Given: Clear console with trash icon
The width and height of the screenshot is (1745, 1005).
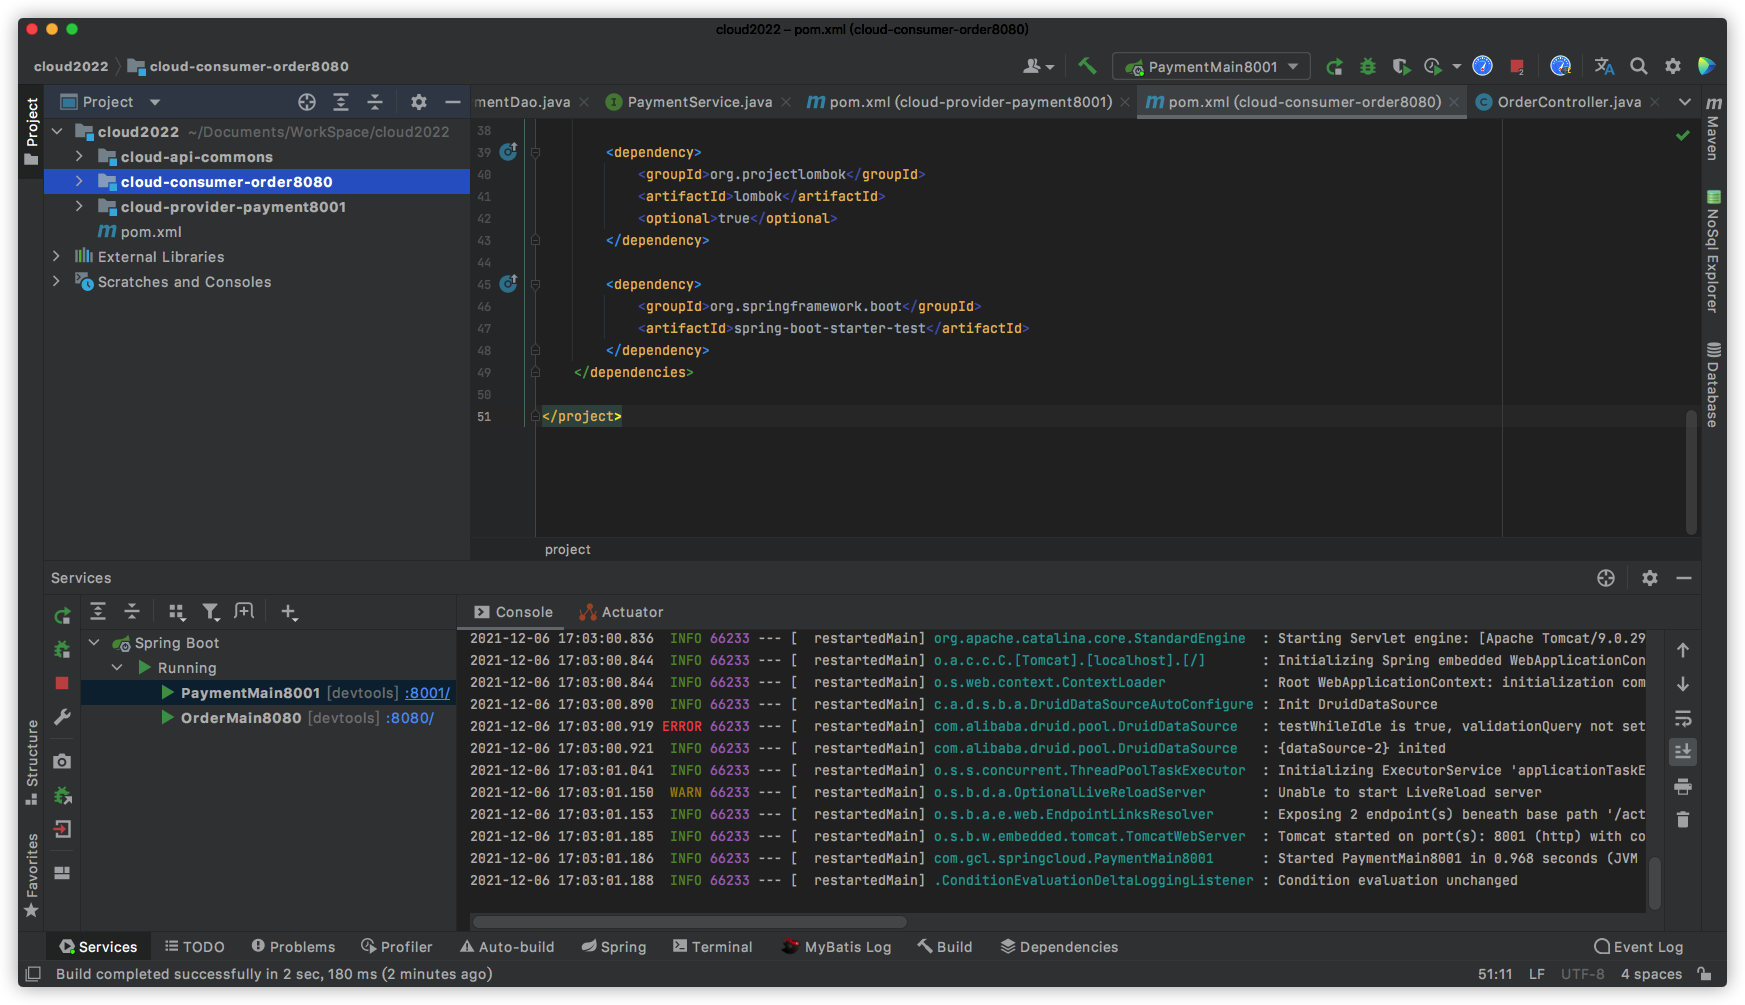Looking at the screenshot, I should [x=1683, y=820].
